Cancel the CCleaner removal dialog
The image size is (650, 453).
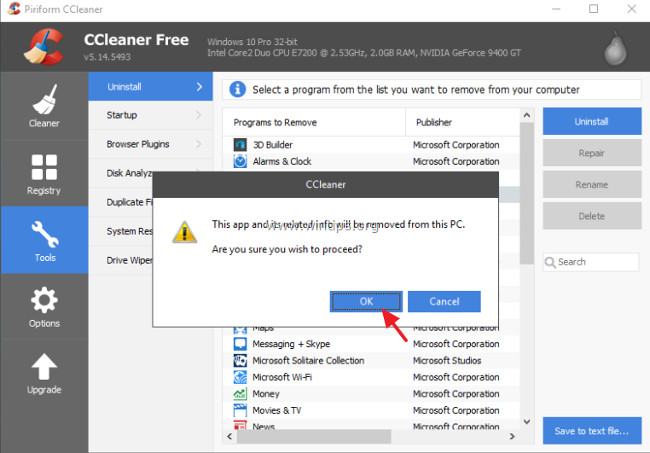pyautogui.click(x=444, y=301)
